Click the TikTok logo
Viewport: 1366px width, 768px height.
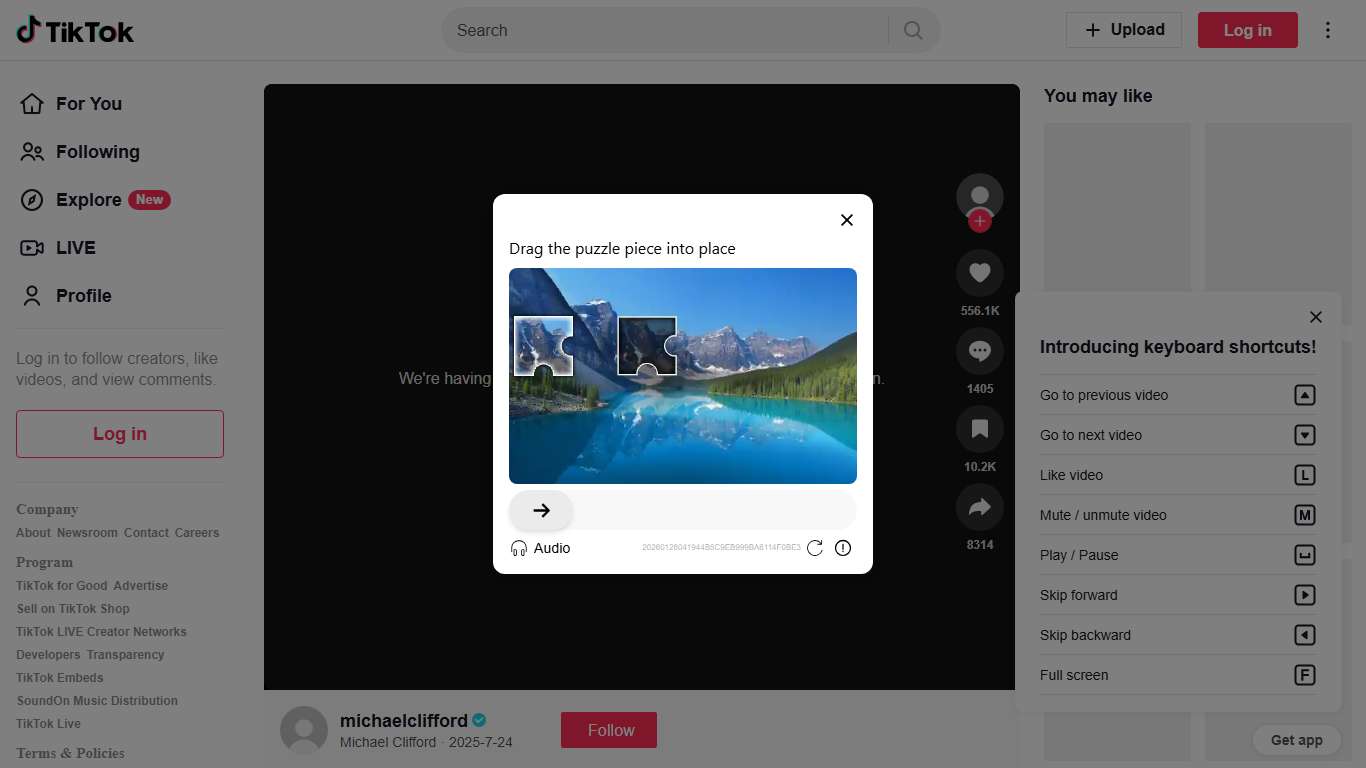pos(75,31)
